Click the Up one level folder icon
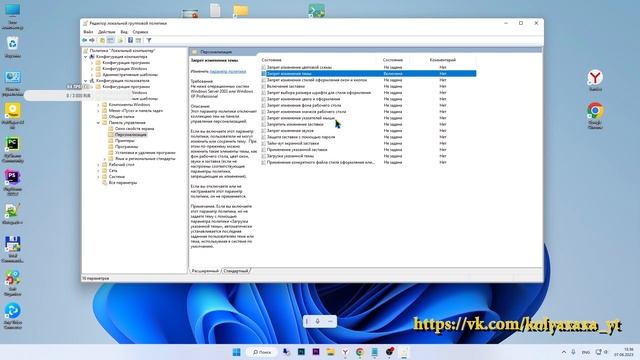Screen dimensions: 640x360 coord(102,40)
